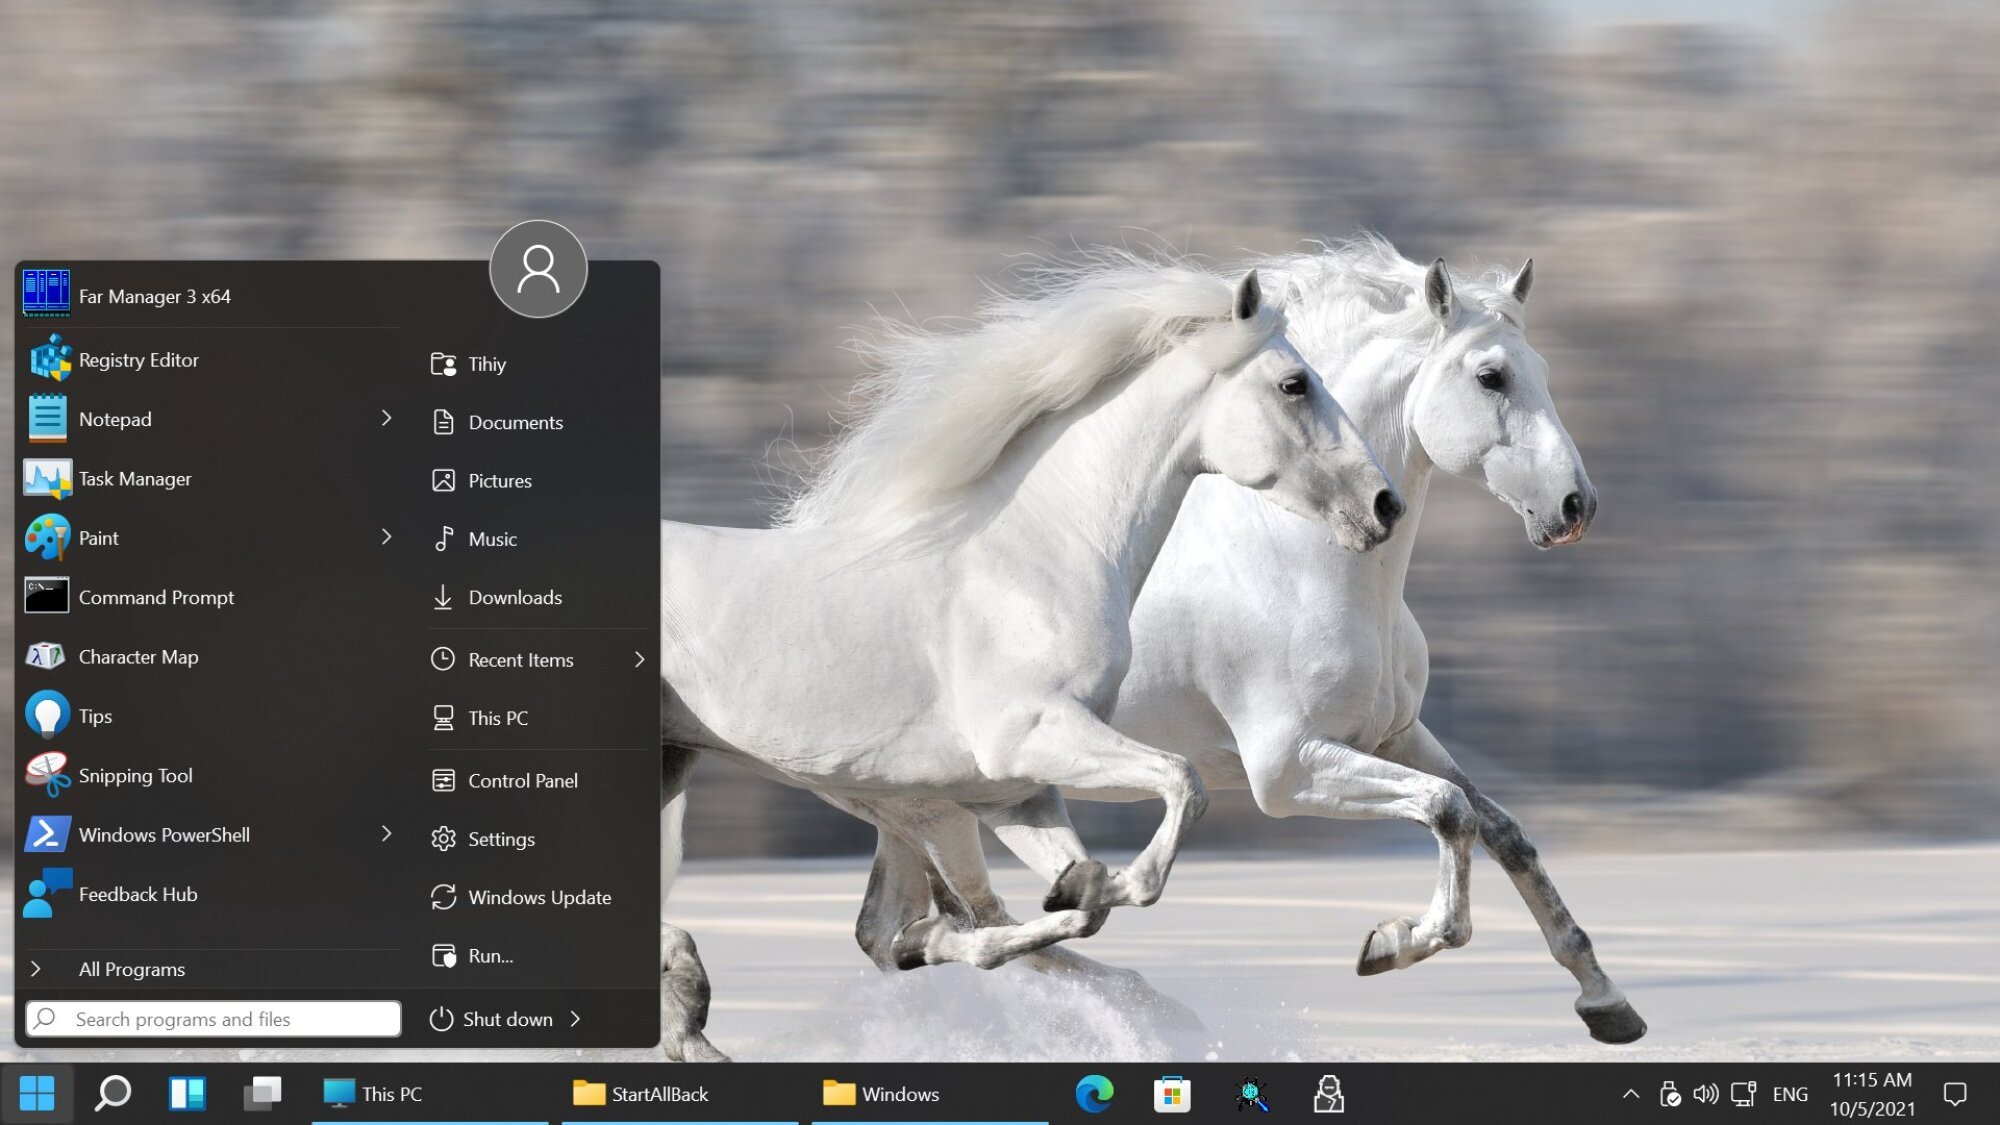The width and height of the screenshot is (2000, 1125).
Task: Expand Notepad submenu arrow
Action: point(386,418)
